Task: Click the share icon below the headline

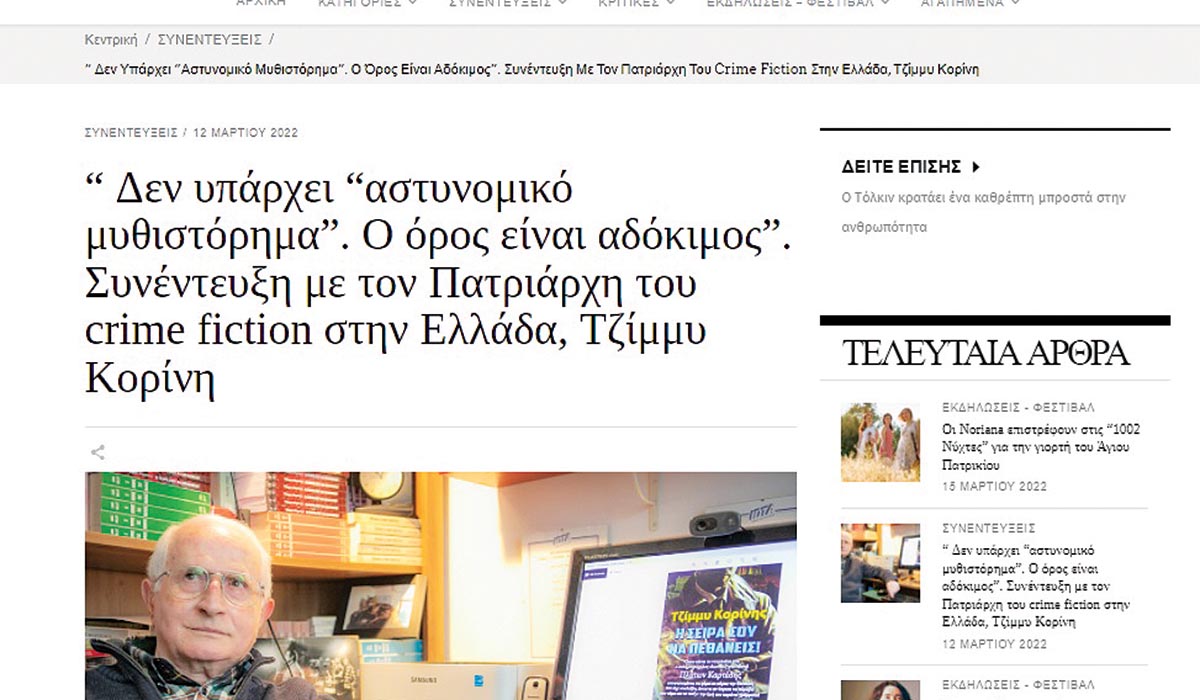Action: click(x=98, y=453)
